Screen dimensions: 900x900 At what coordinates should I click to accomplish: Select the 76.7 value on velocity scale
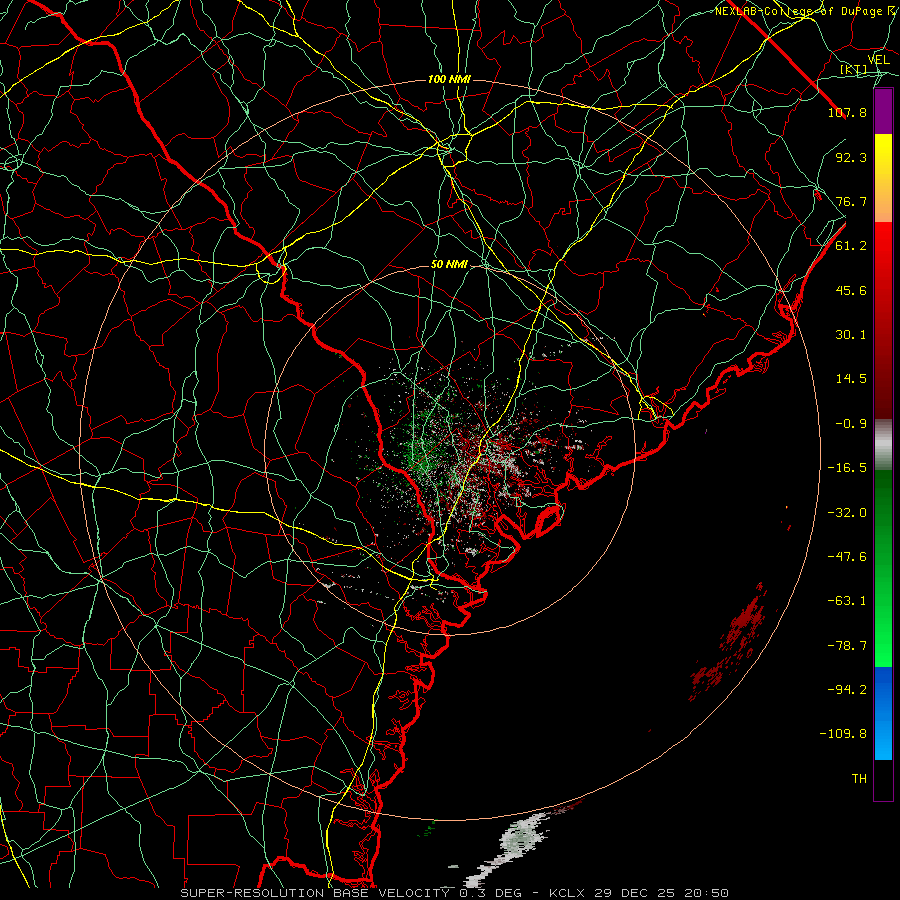[851, 201]
